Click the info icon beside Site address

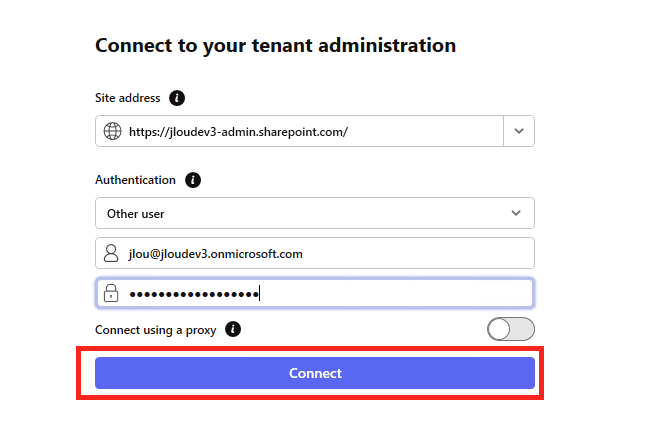[x=177, y=98]
